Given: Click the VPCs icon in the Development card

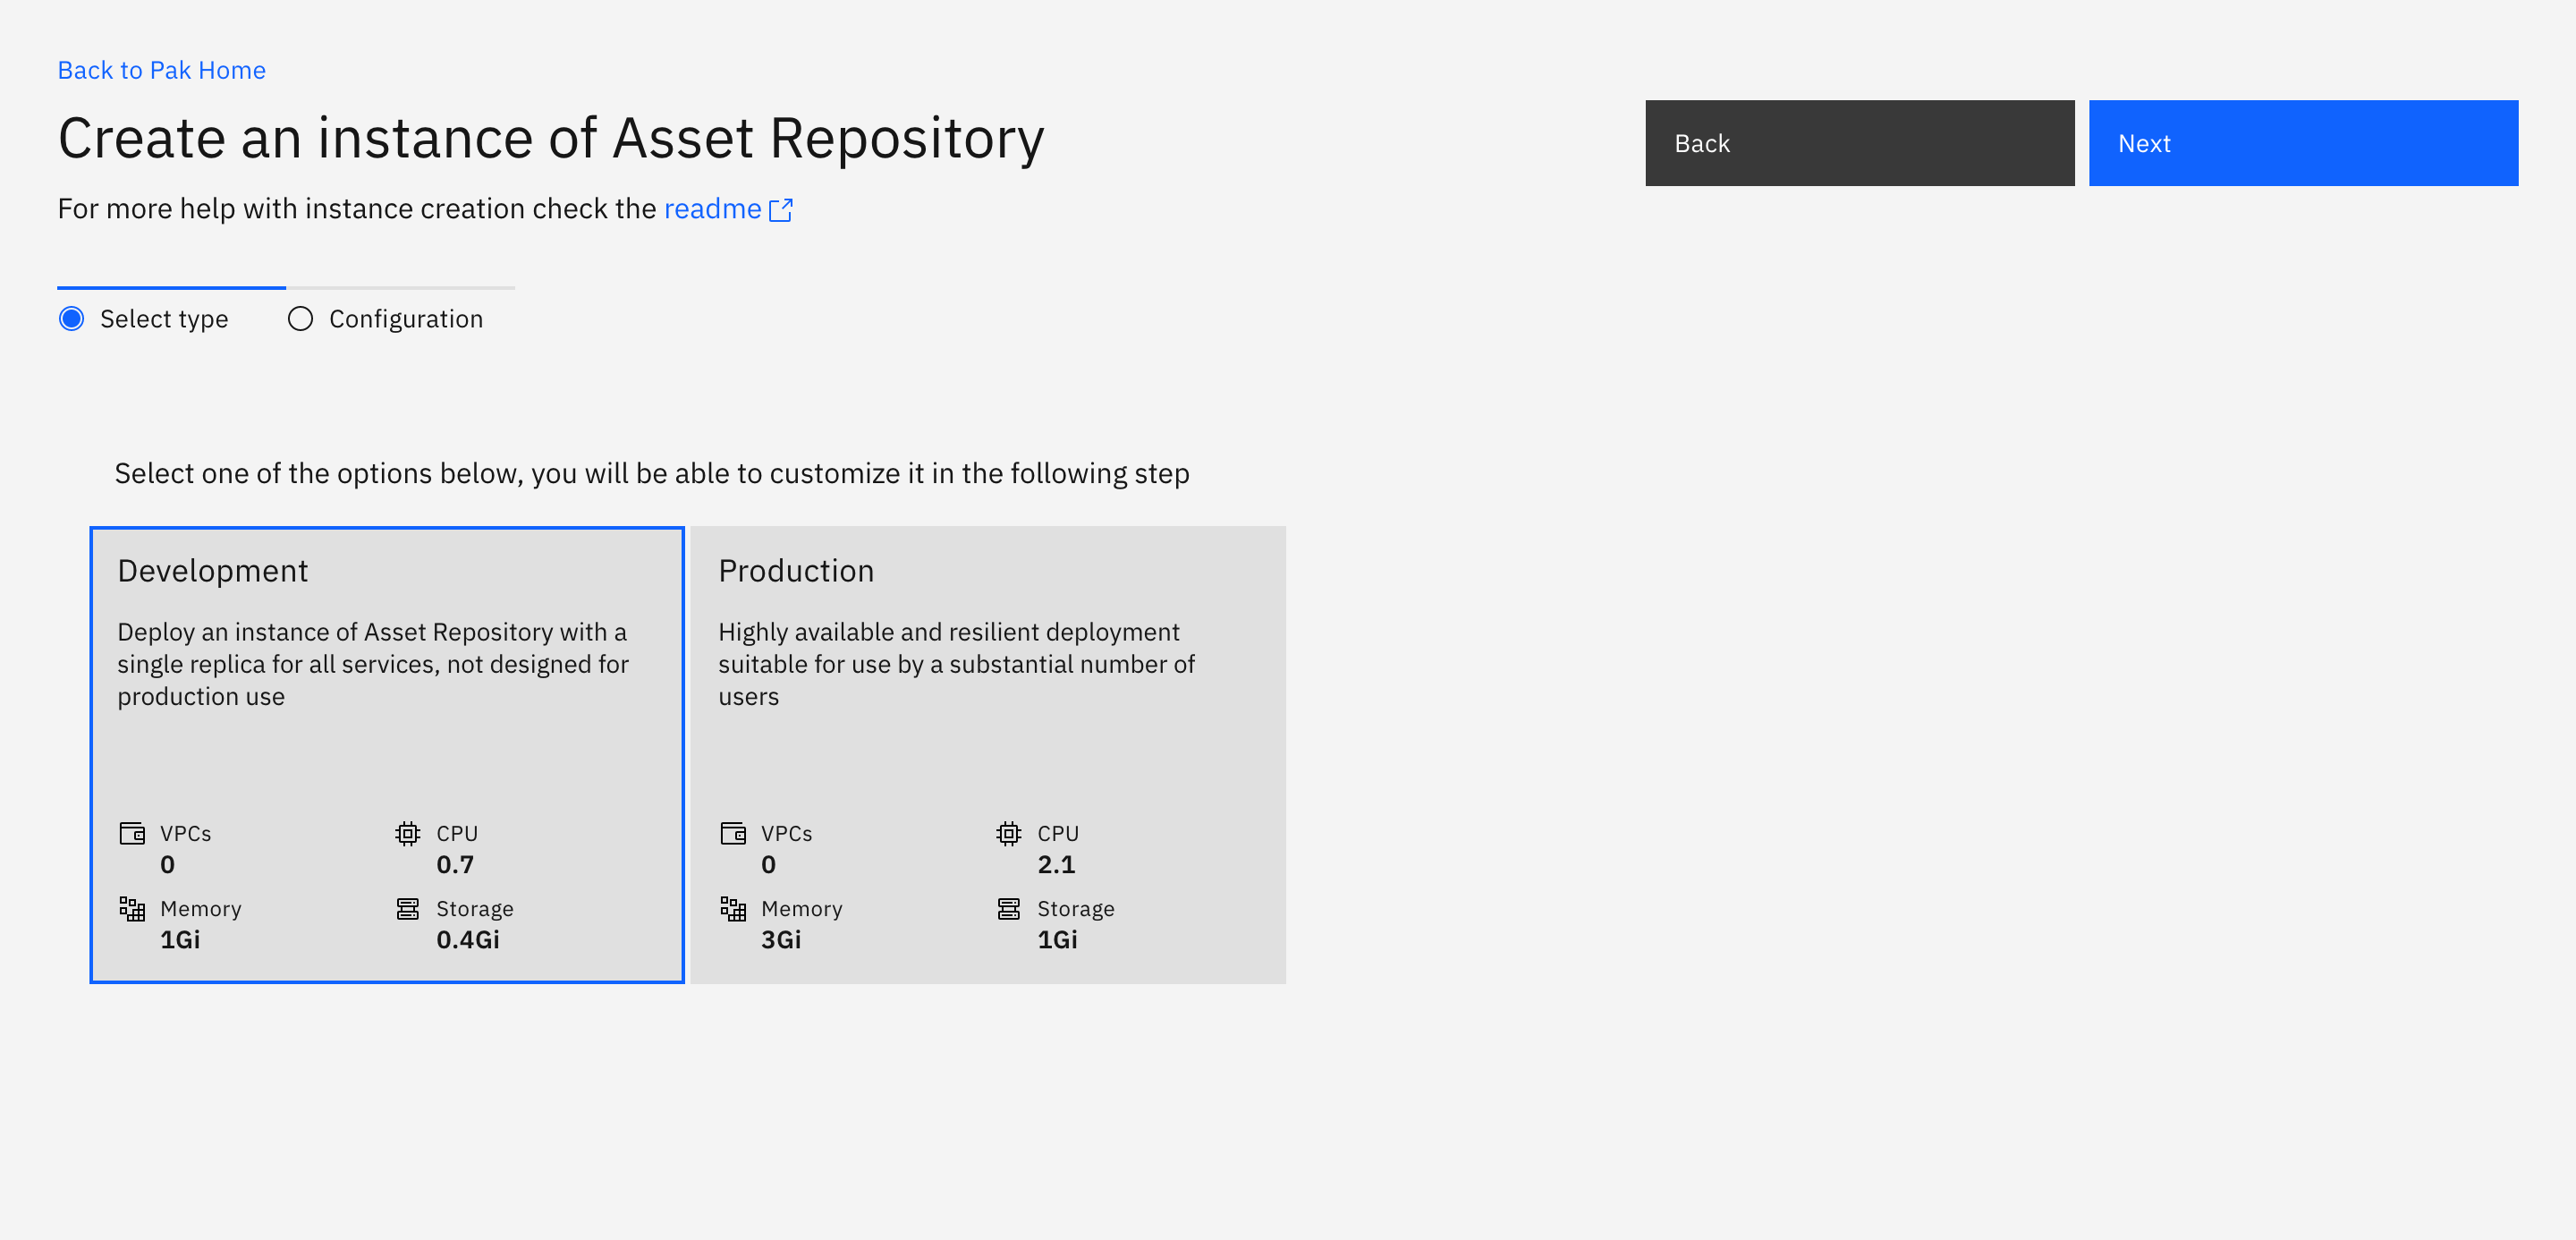Looking at the screenshot, I should [132, 832].
